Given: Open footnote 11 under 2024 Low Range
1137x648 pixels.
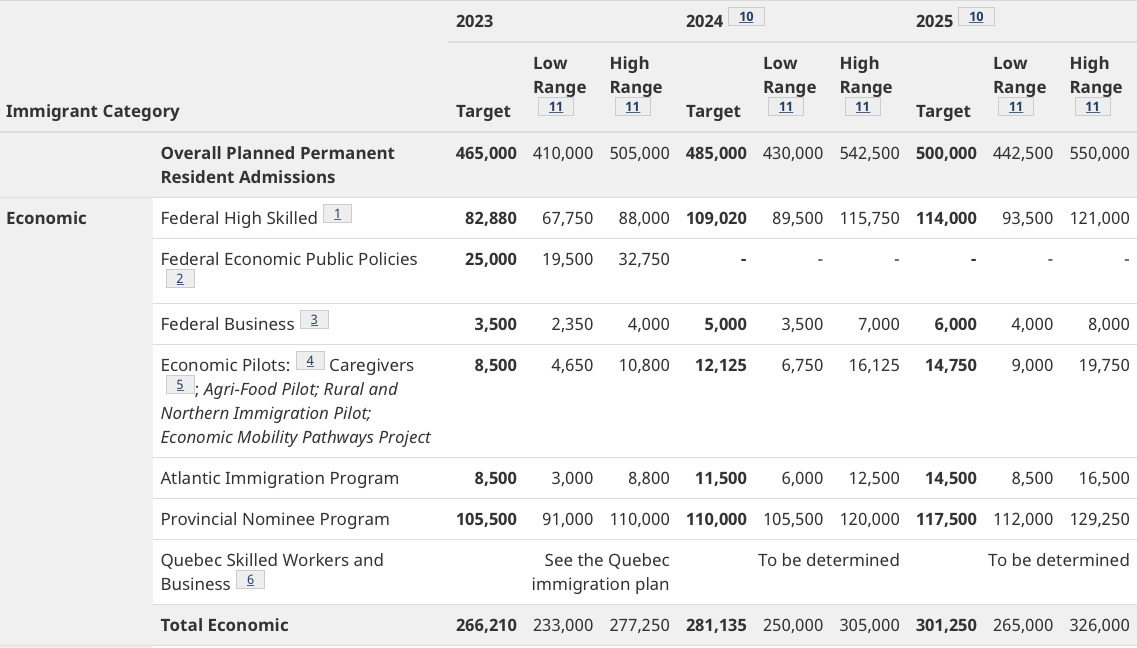Looking at the screenshot, I should pyautogui.click(x=785, y=107).
